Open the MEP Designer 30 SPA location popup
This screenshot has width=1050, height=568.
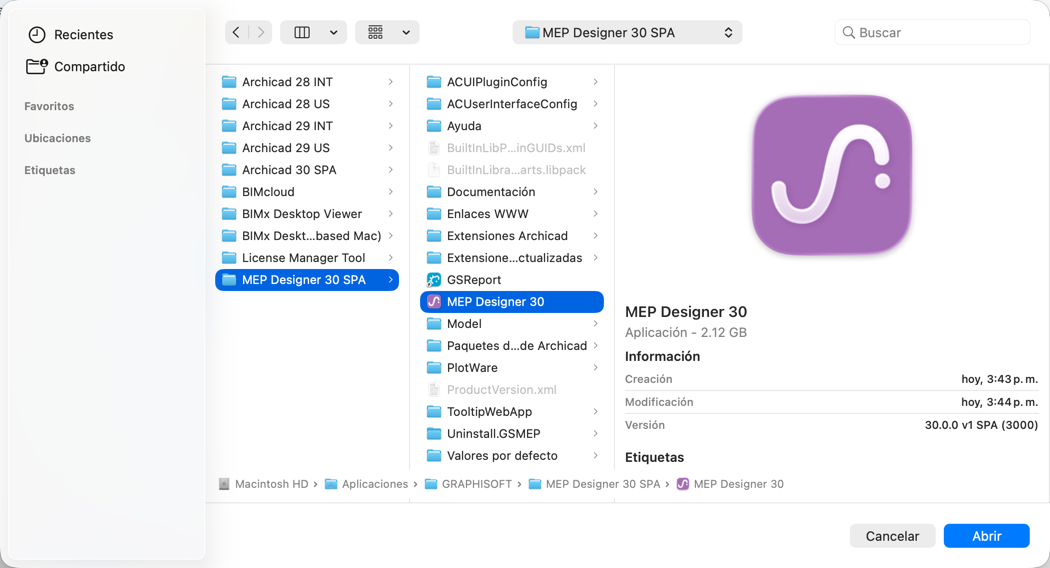click(x=627, y=32)
